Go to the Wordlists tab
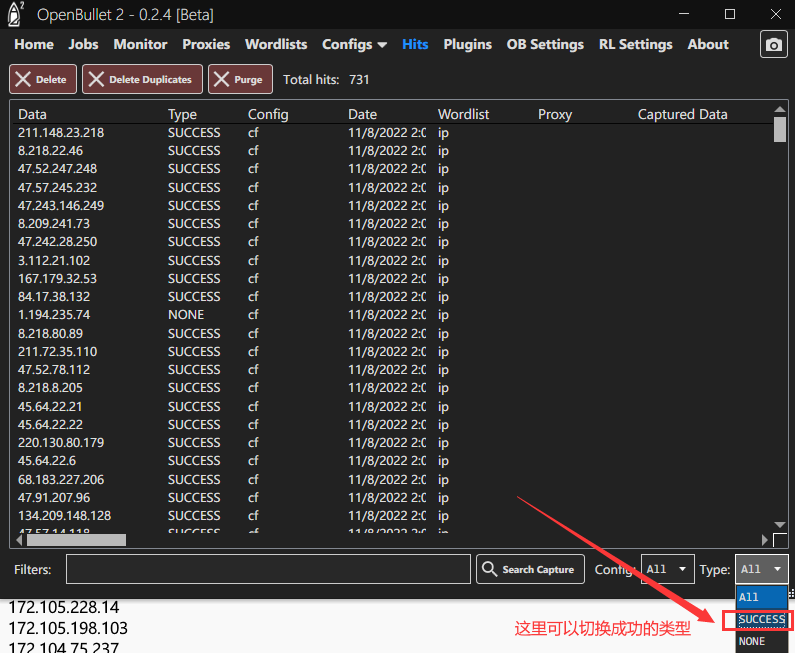795x653 pixels. coord(276,44)
